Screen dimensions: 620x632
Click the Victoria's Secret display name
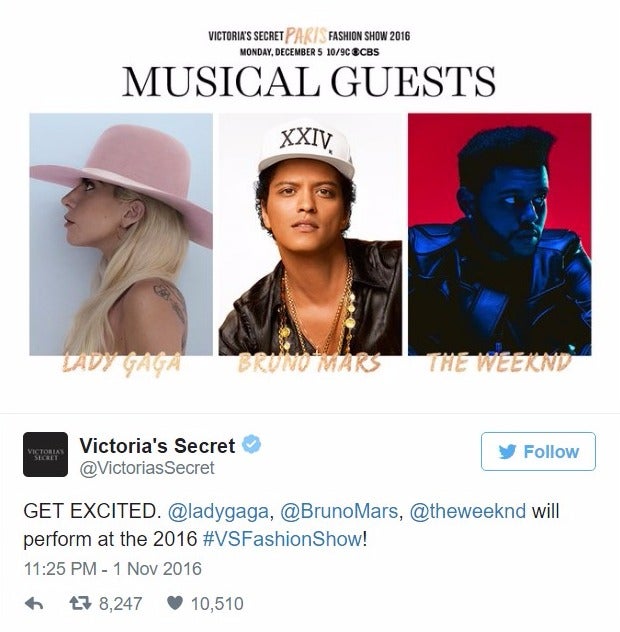click(157, 445)
